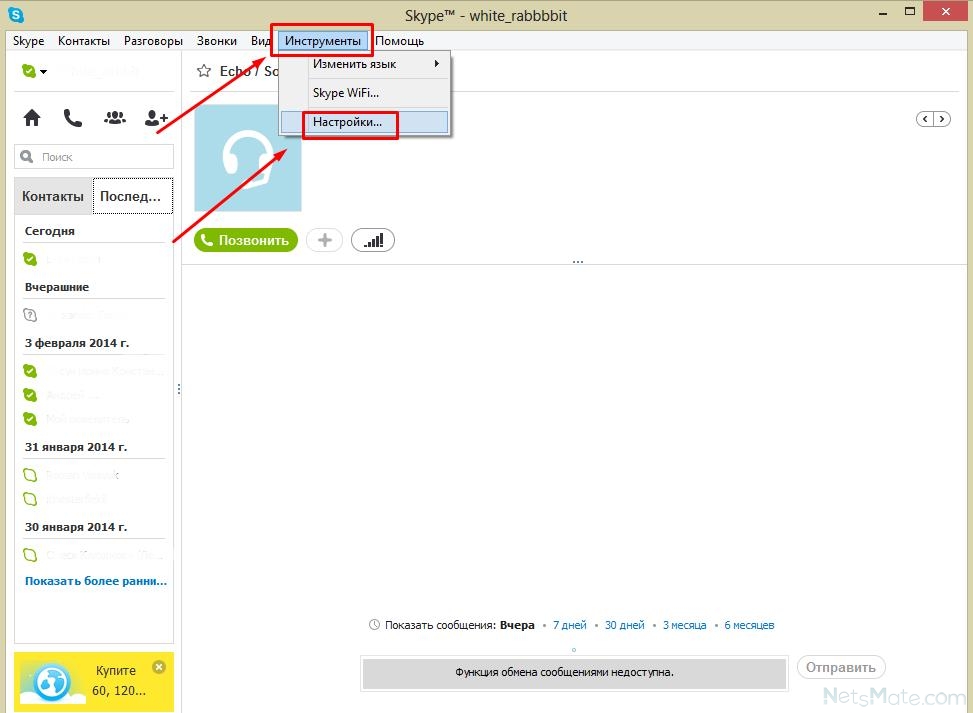
Task: Select the unknown-status contact under Вчерашние
Action: [x=94, y=315]
